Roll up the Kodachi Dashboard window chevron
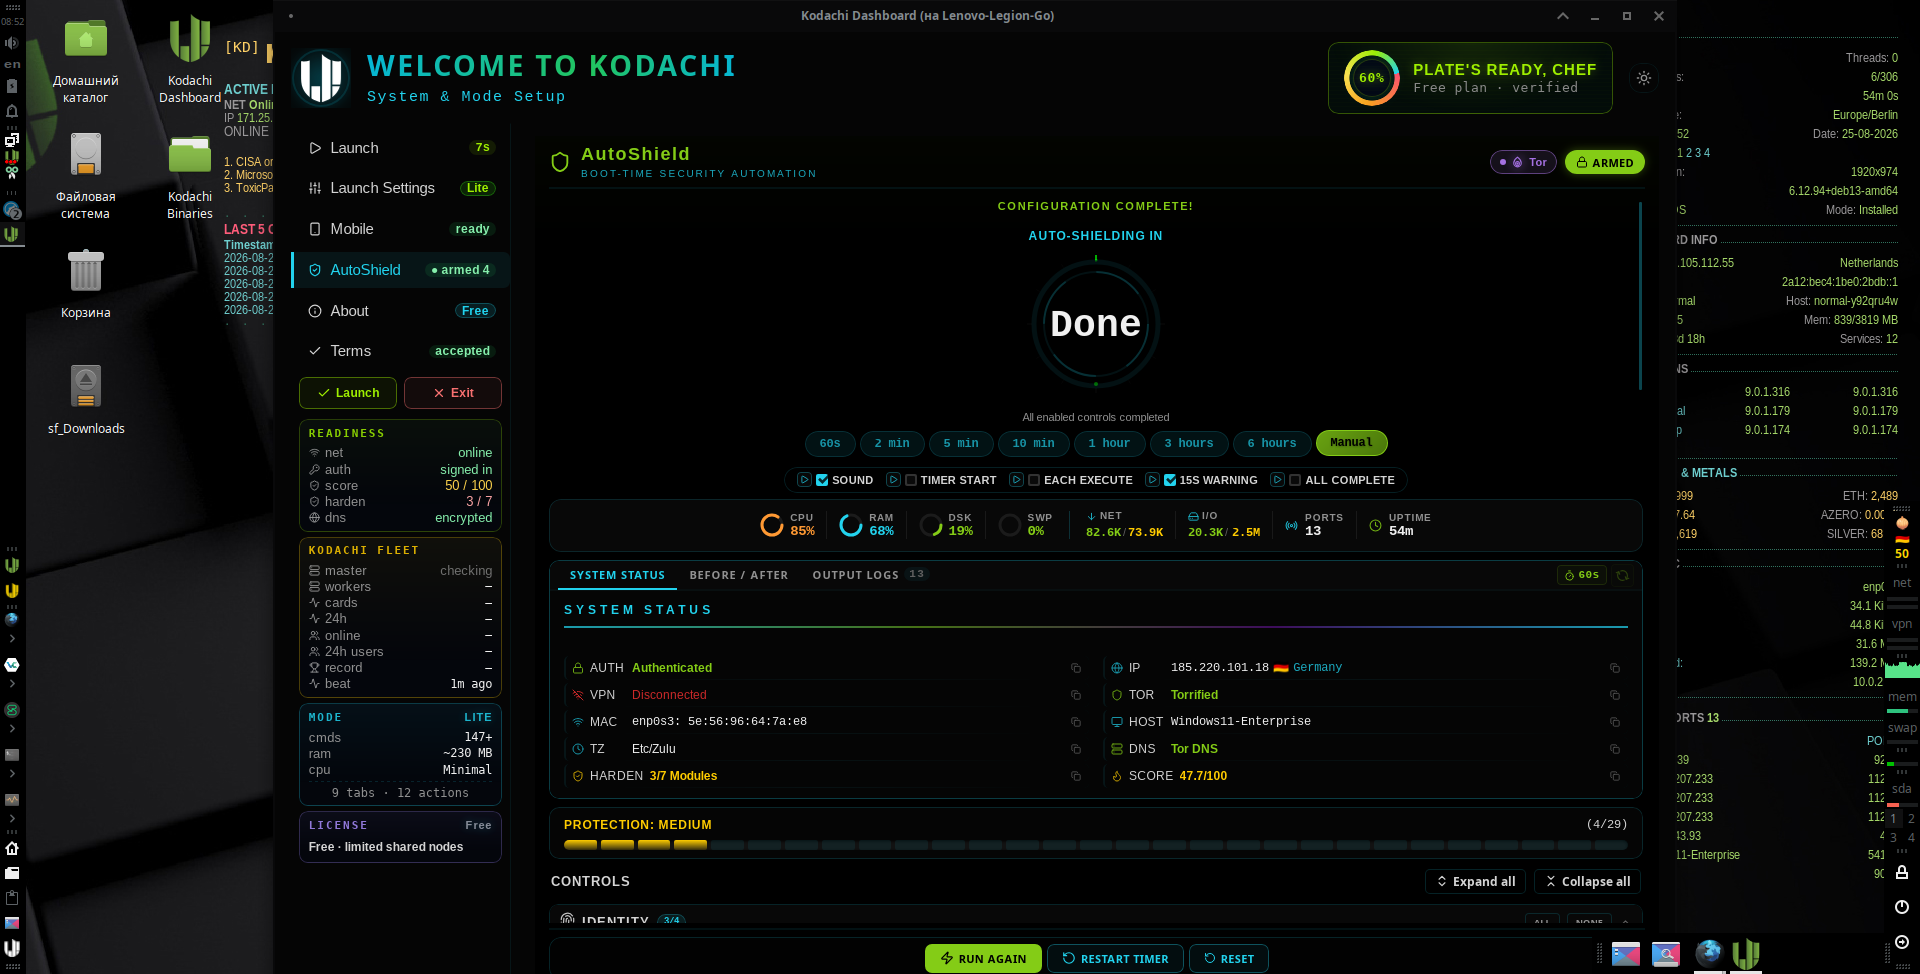Screen dimensions: 1920x974 pyautogui.click(x=1563, y=16)
